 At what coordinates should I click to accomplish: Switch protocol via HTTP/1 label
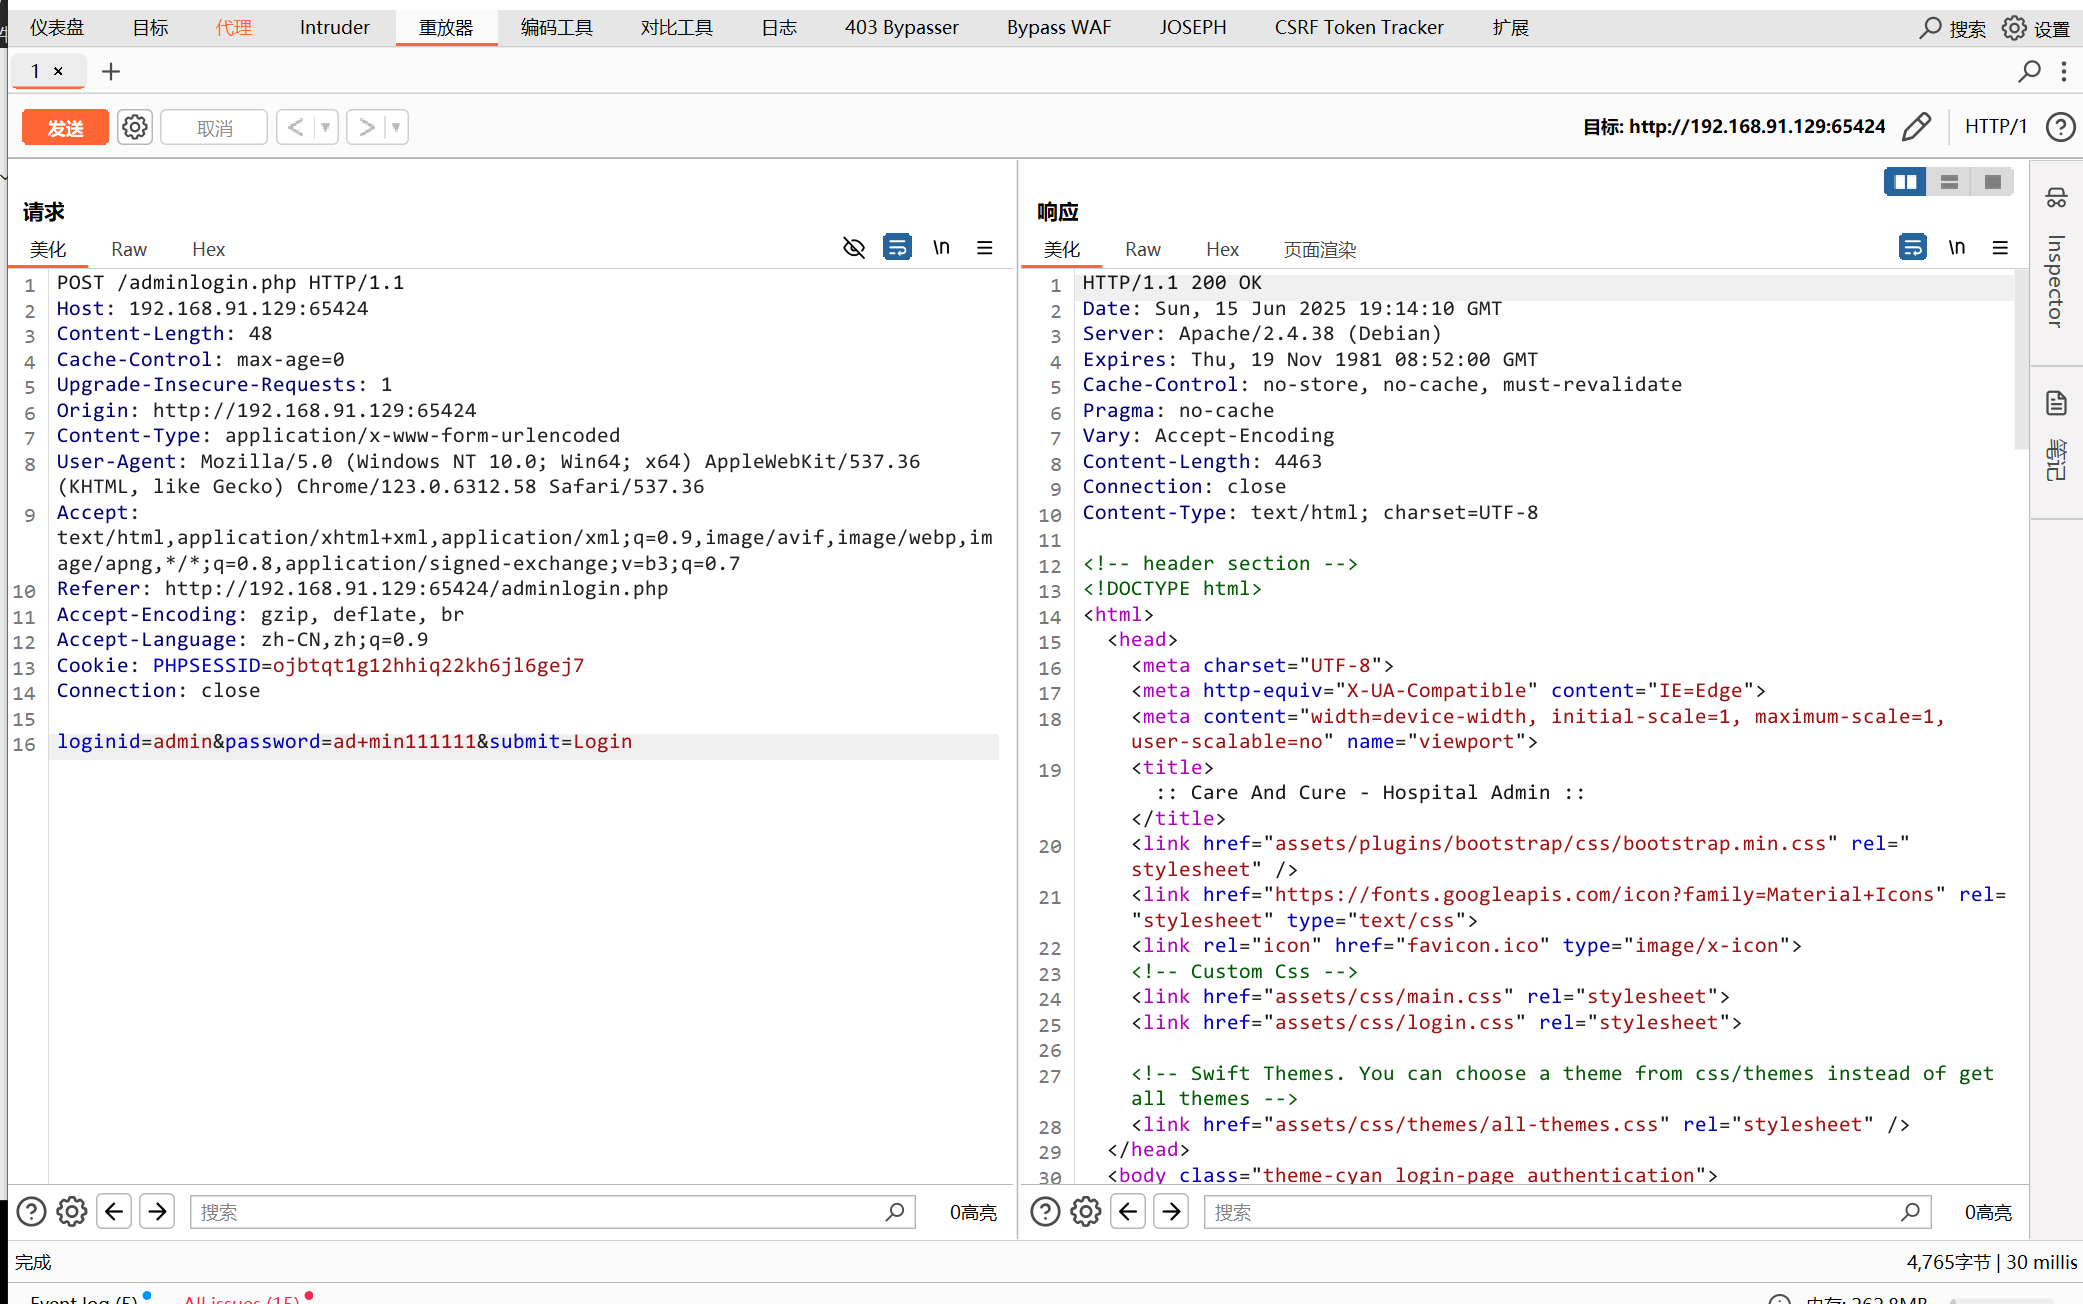(x=1996, y=126)
